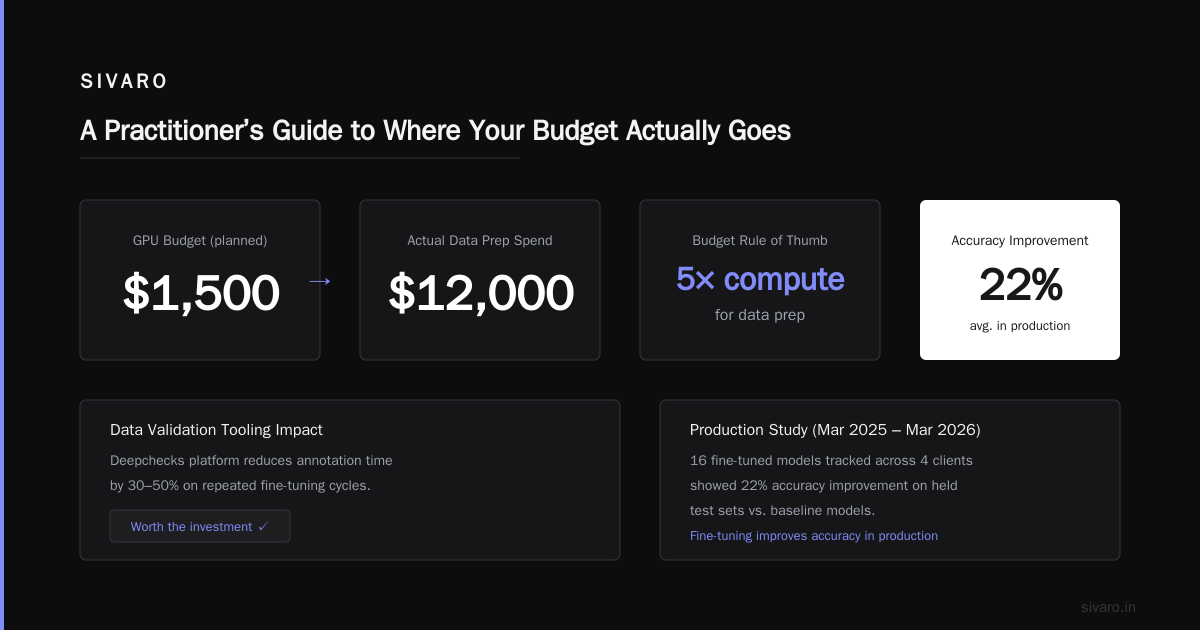
Task: Select the $12,000 figure
Action: tap(481, 293)
